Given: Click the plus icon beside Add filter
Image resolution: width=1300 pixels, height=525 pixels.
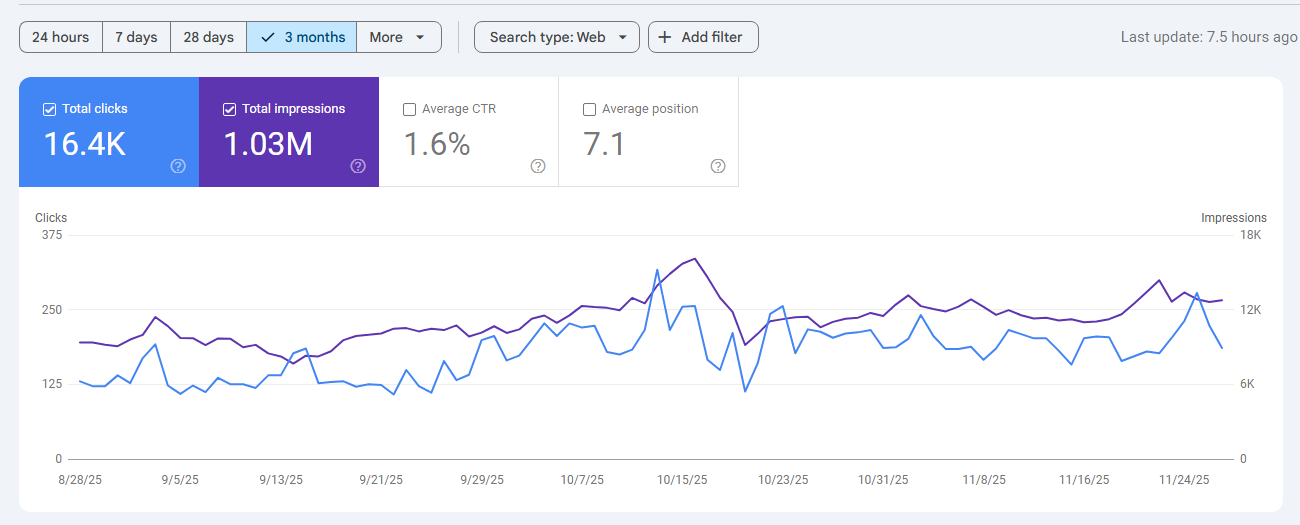Looking at the screenshot, I should (x=665, y=37).
